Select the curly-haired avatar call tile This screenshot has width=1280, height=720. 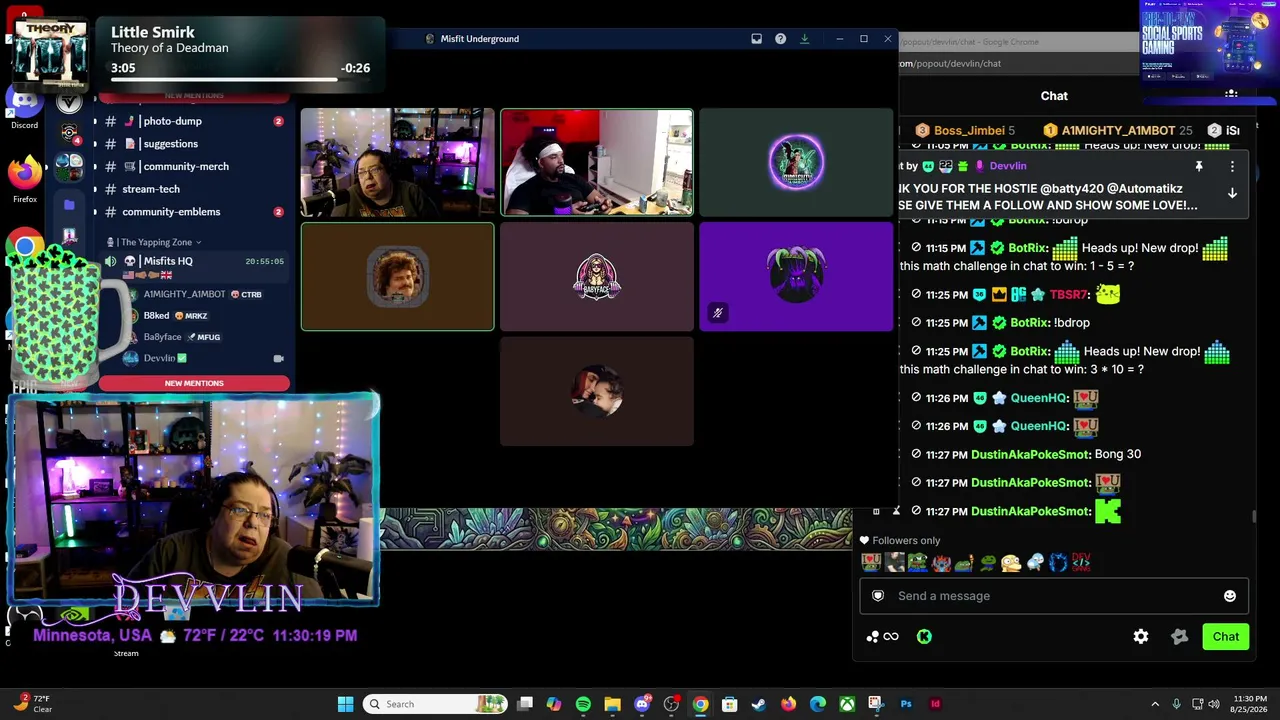click(x=398, y=276)
